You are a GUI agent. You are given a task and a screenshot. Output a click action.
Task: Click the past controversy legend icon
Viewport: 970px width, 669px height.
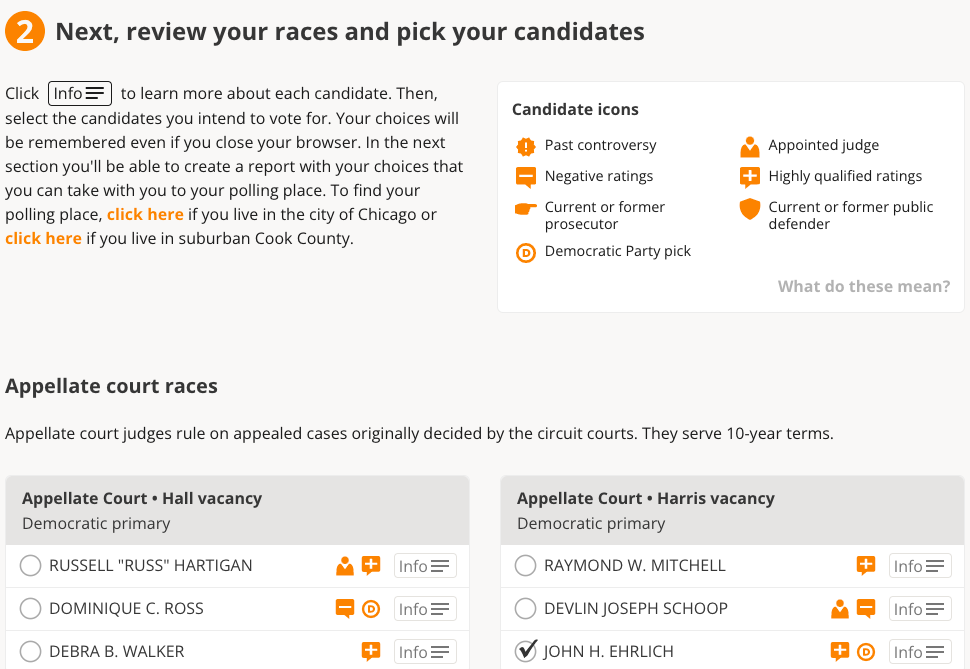point(526,146)
